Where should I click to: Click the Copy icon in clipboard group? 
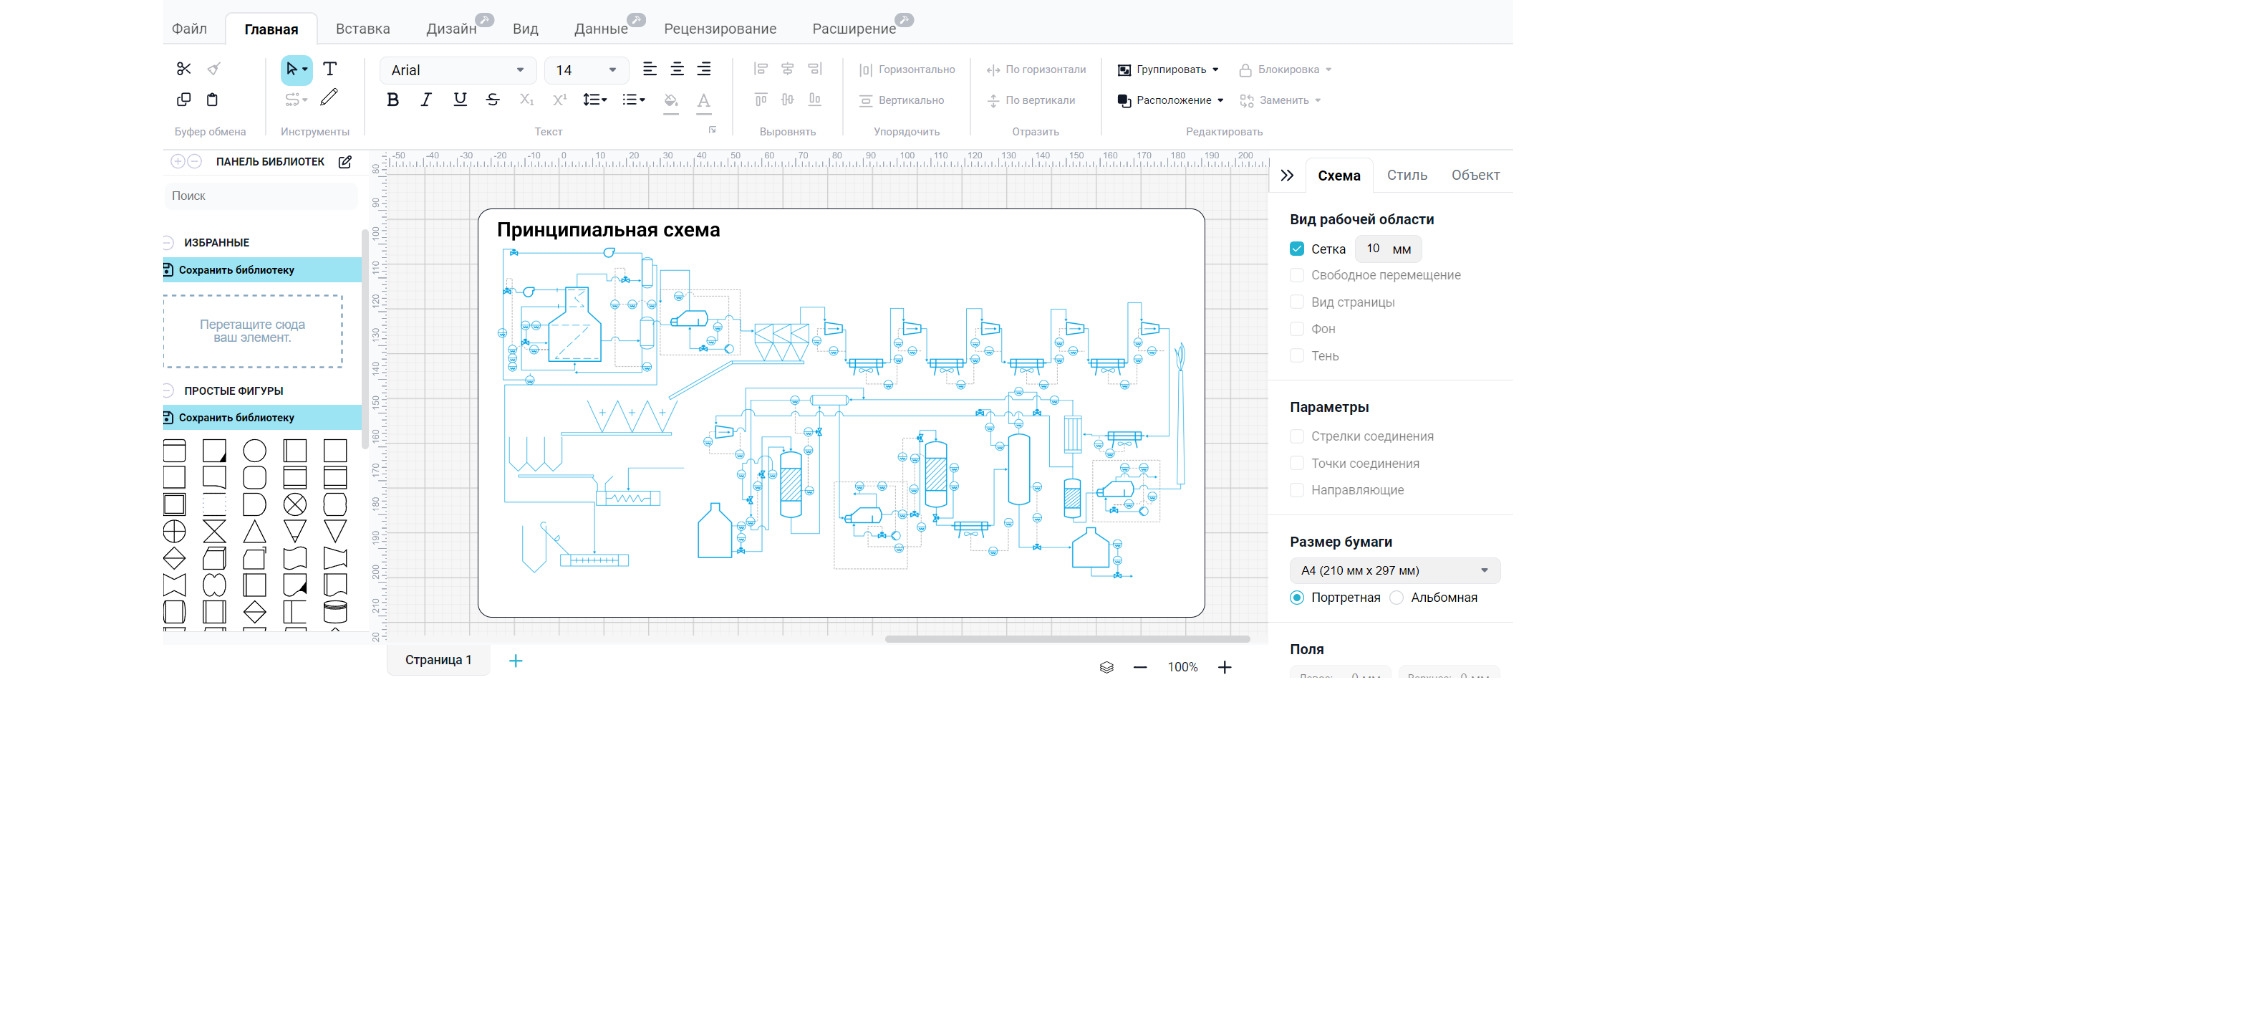[x=184, y=100]
